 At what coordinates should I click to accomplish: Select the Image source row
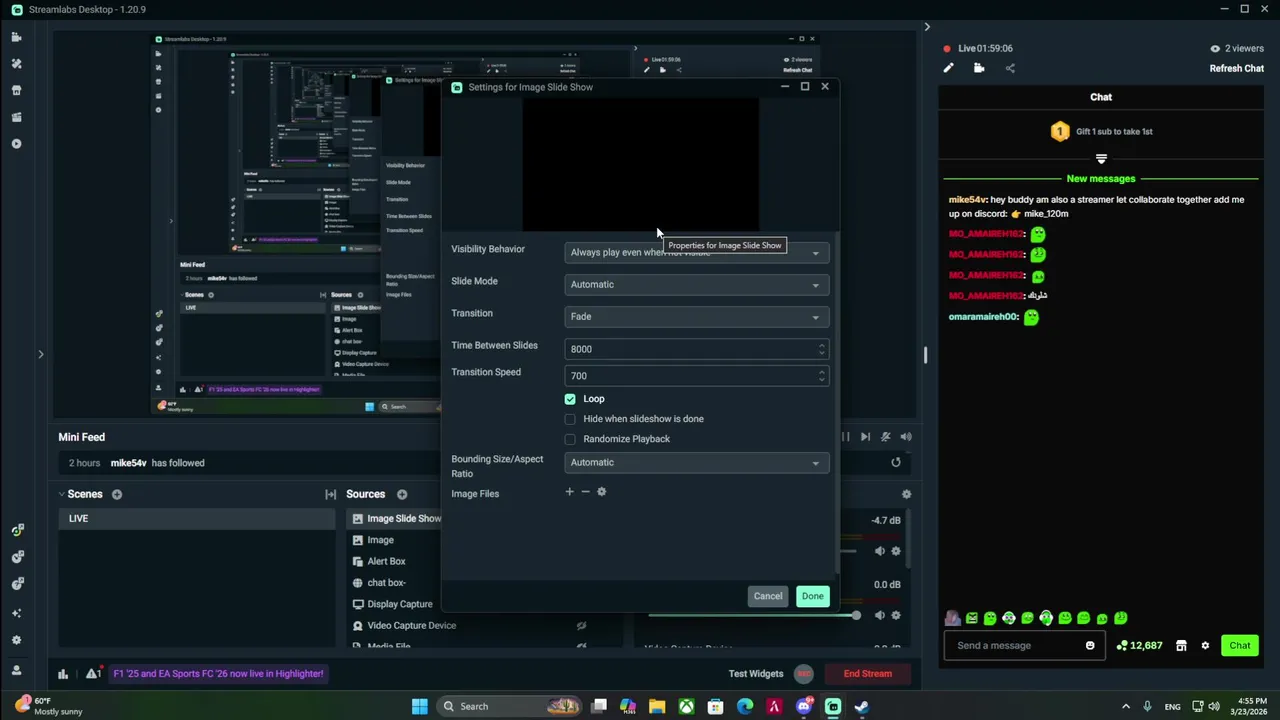point(380,541)
